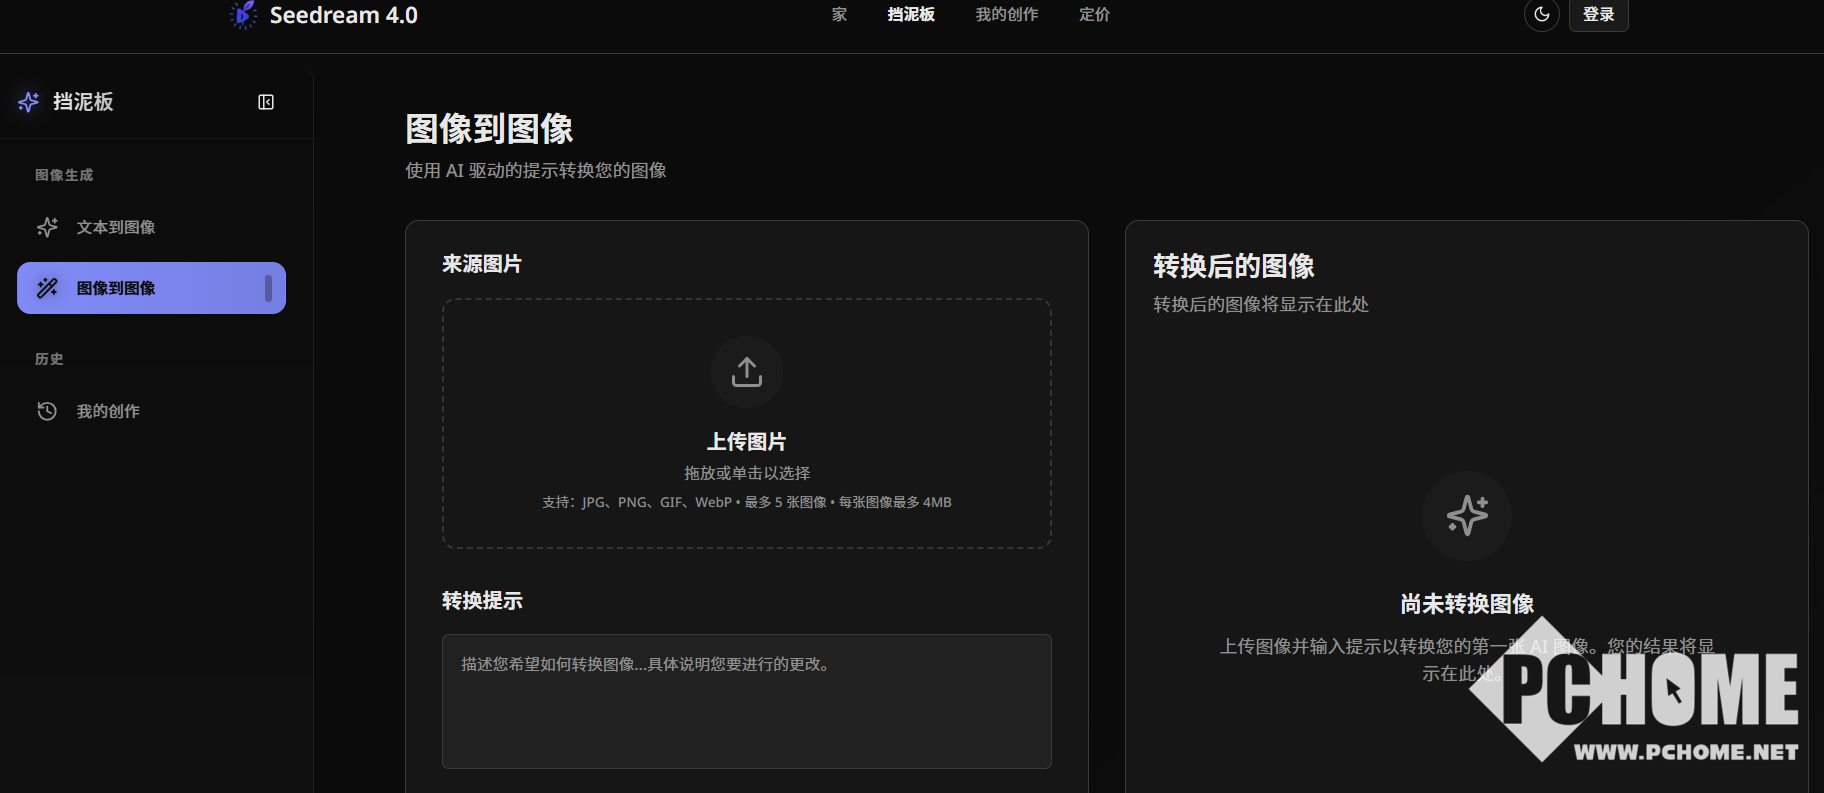
Task: Click the magic wand icon for 图像到图像
Action: pyautogui.click(x=47, y=288)
